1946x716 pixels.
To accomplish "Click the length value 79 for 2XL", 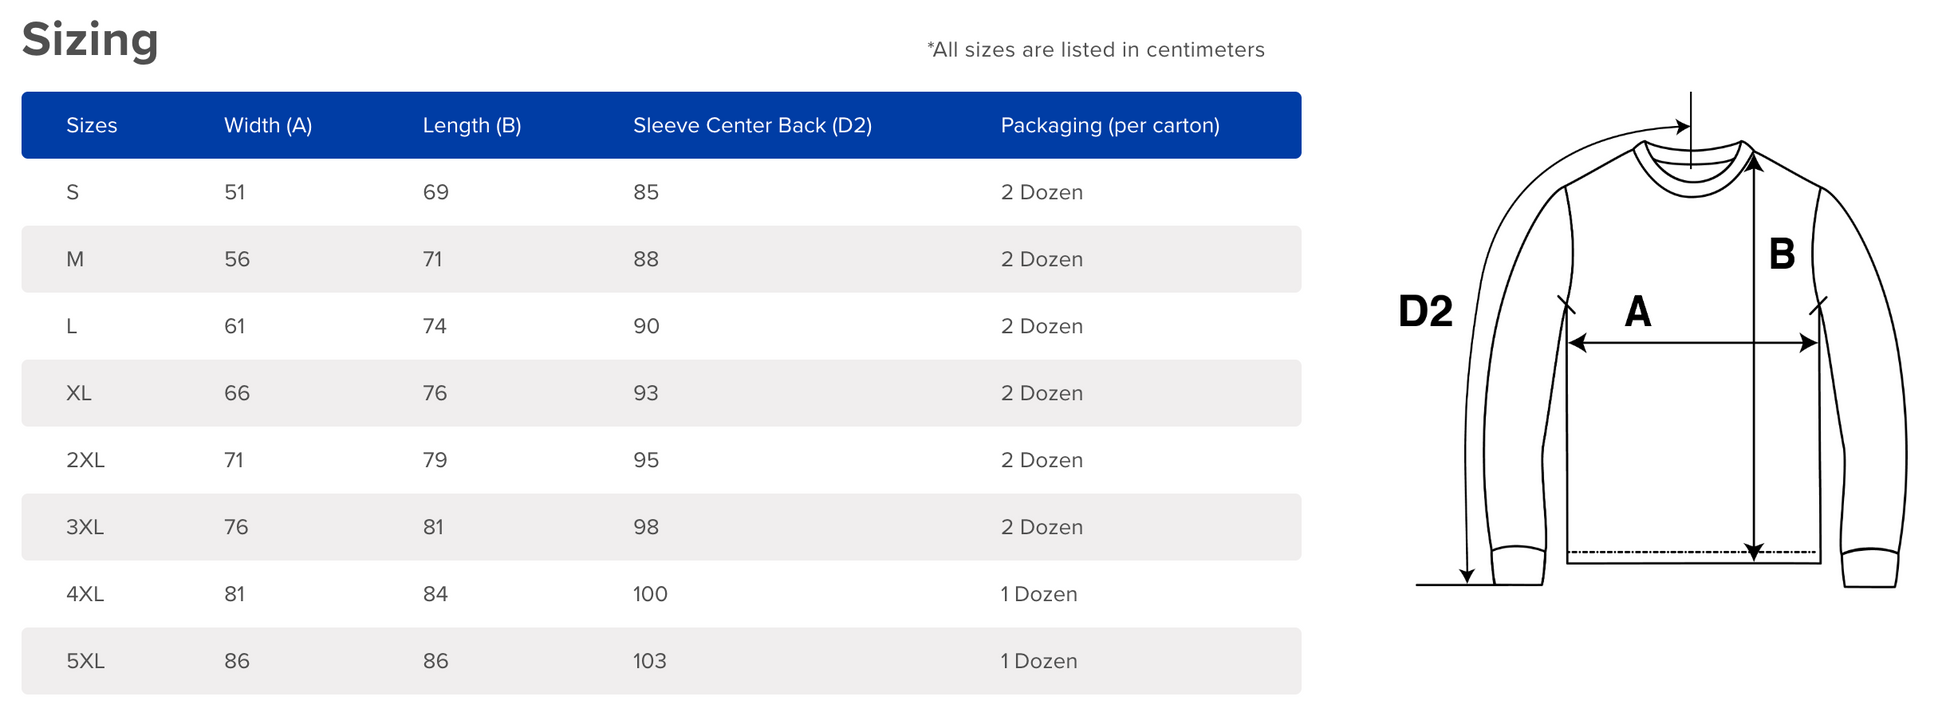I will coord(435,461).
